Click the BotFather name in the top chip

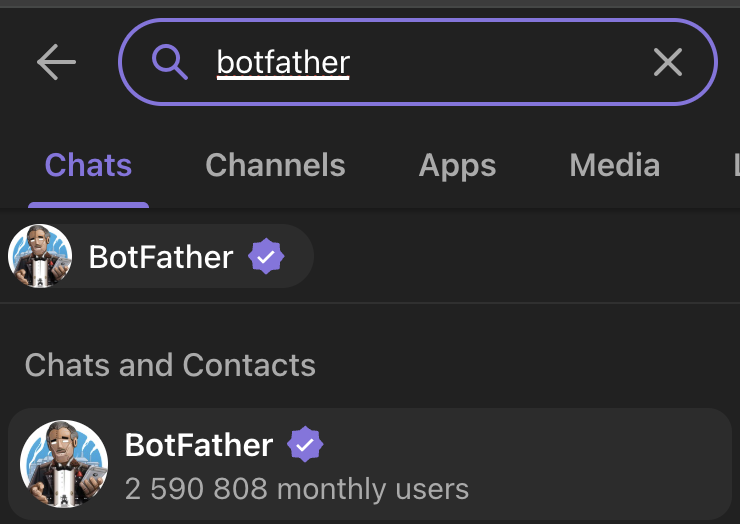(161, 257)
